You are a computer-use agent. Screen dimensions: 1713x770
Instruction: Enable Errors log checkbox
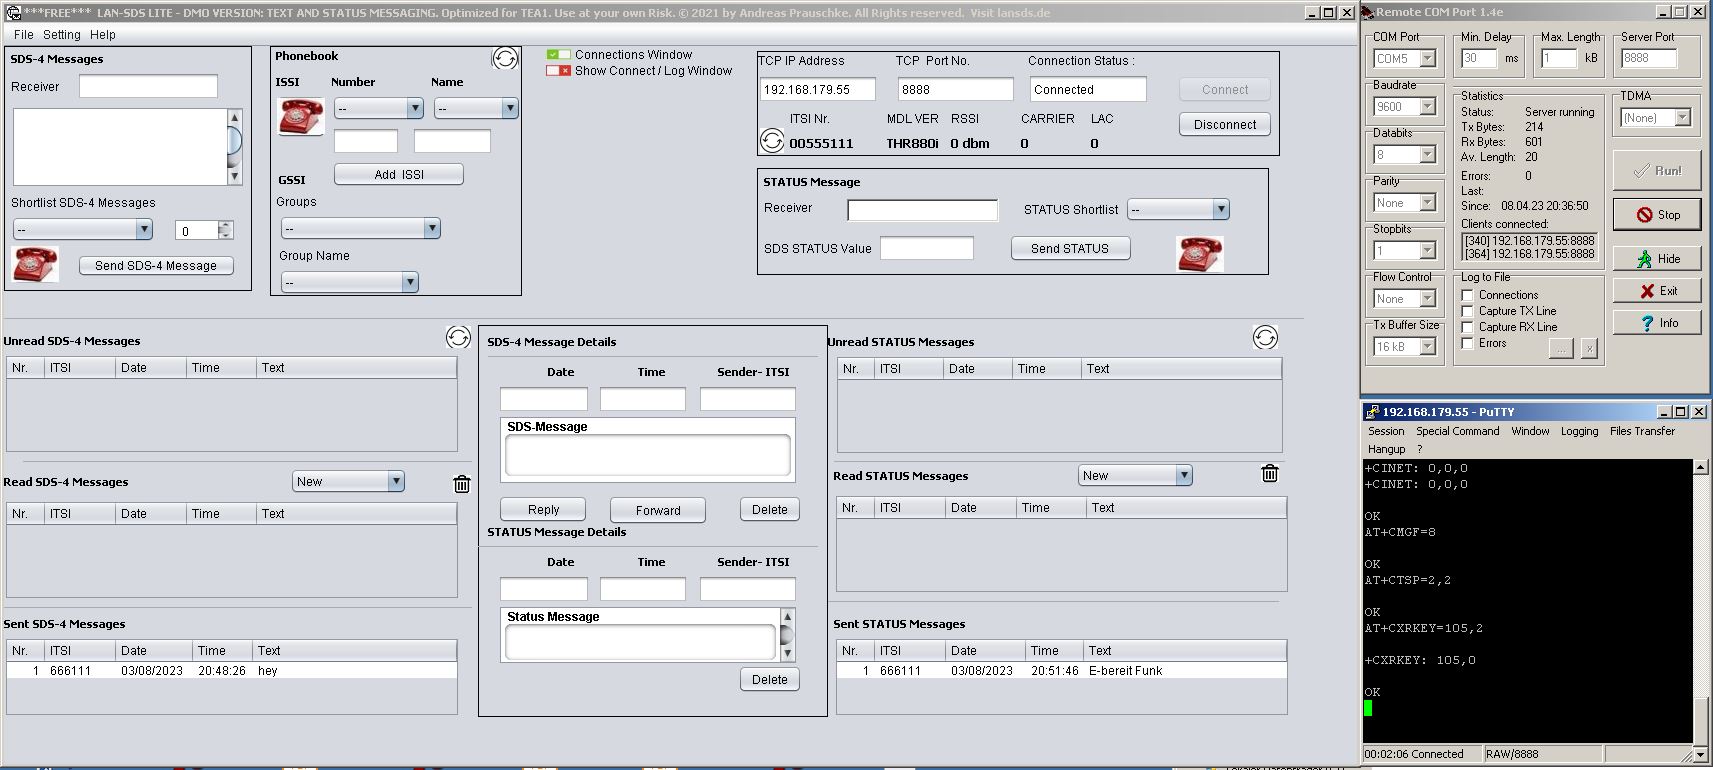(x=1467, y=343)
